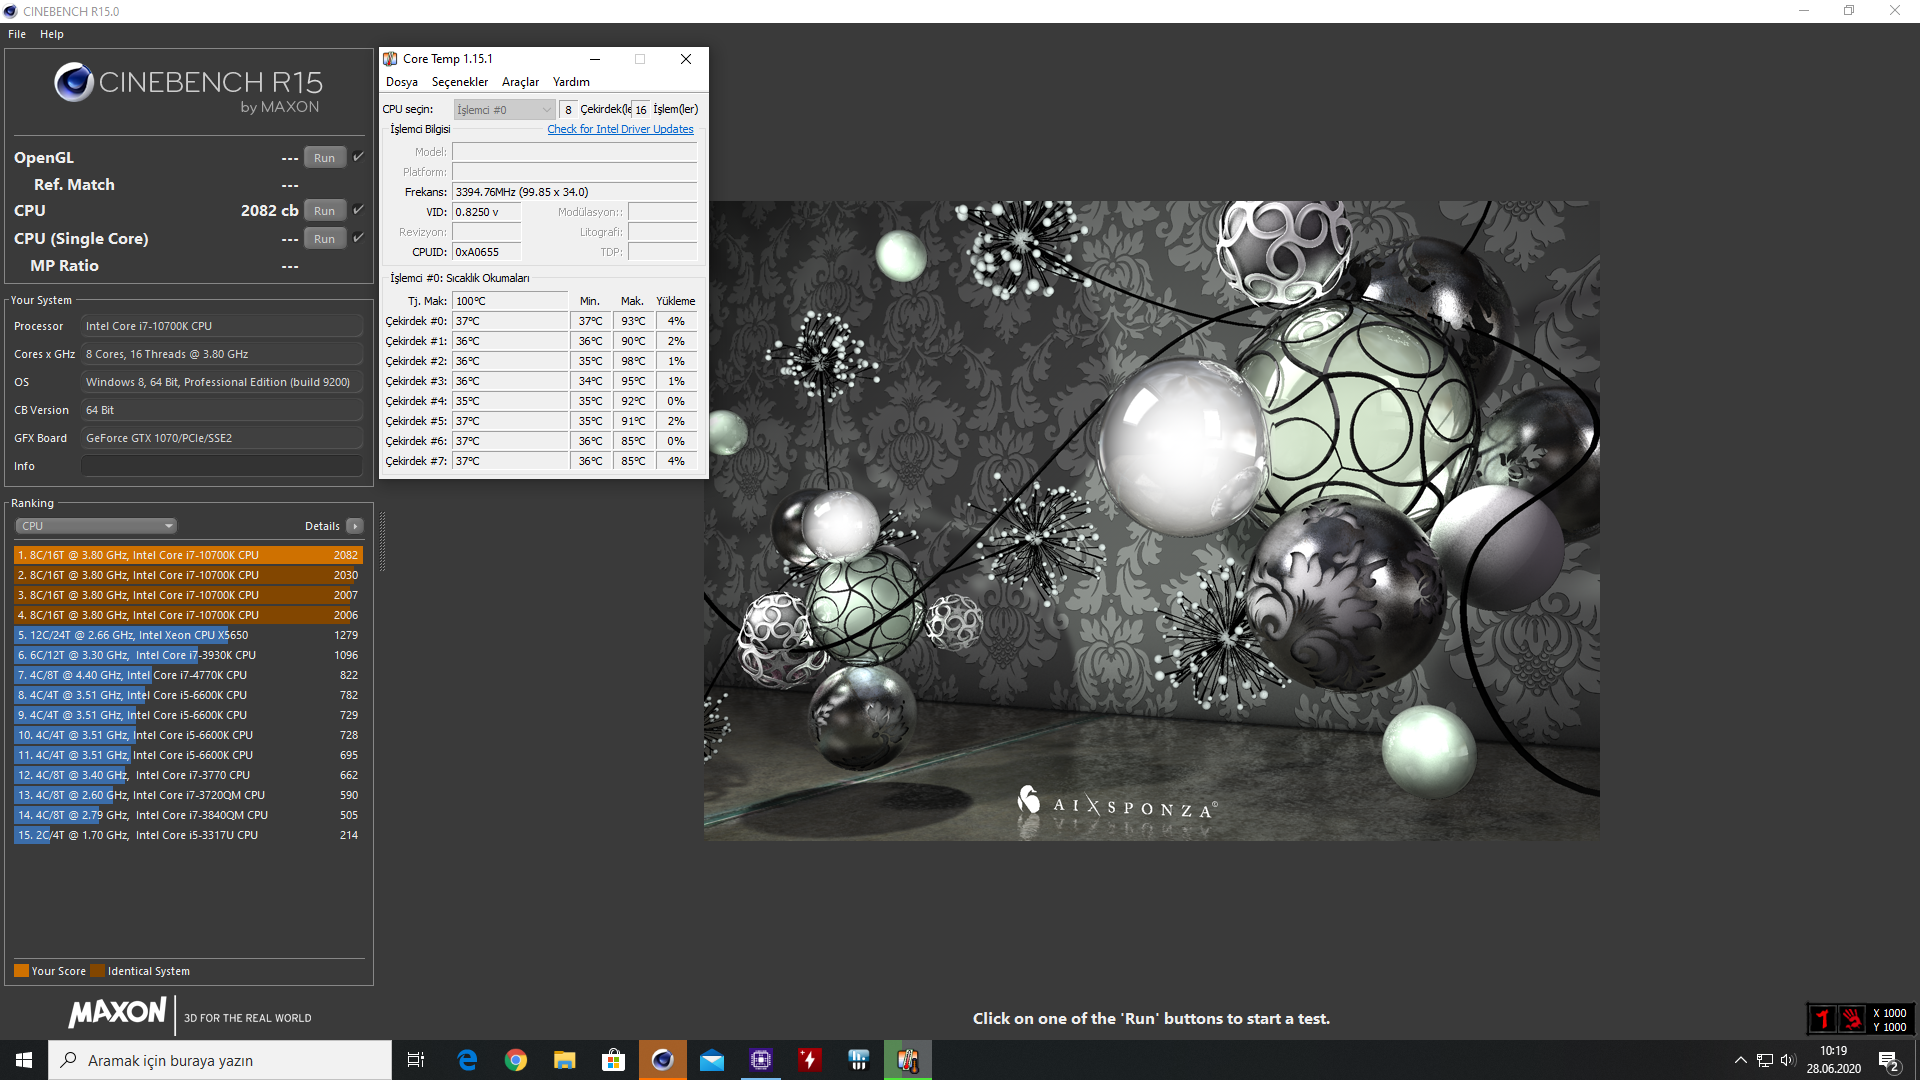
Task: Open the Yardım menu in Core Temp
Action: (571, 82)
